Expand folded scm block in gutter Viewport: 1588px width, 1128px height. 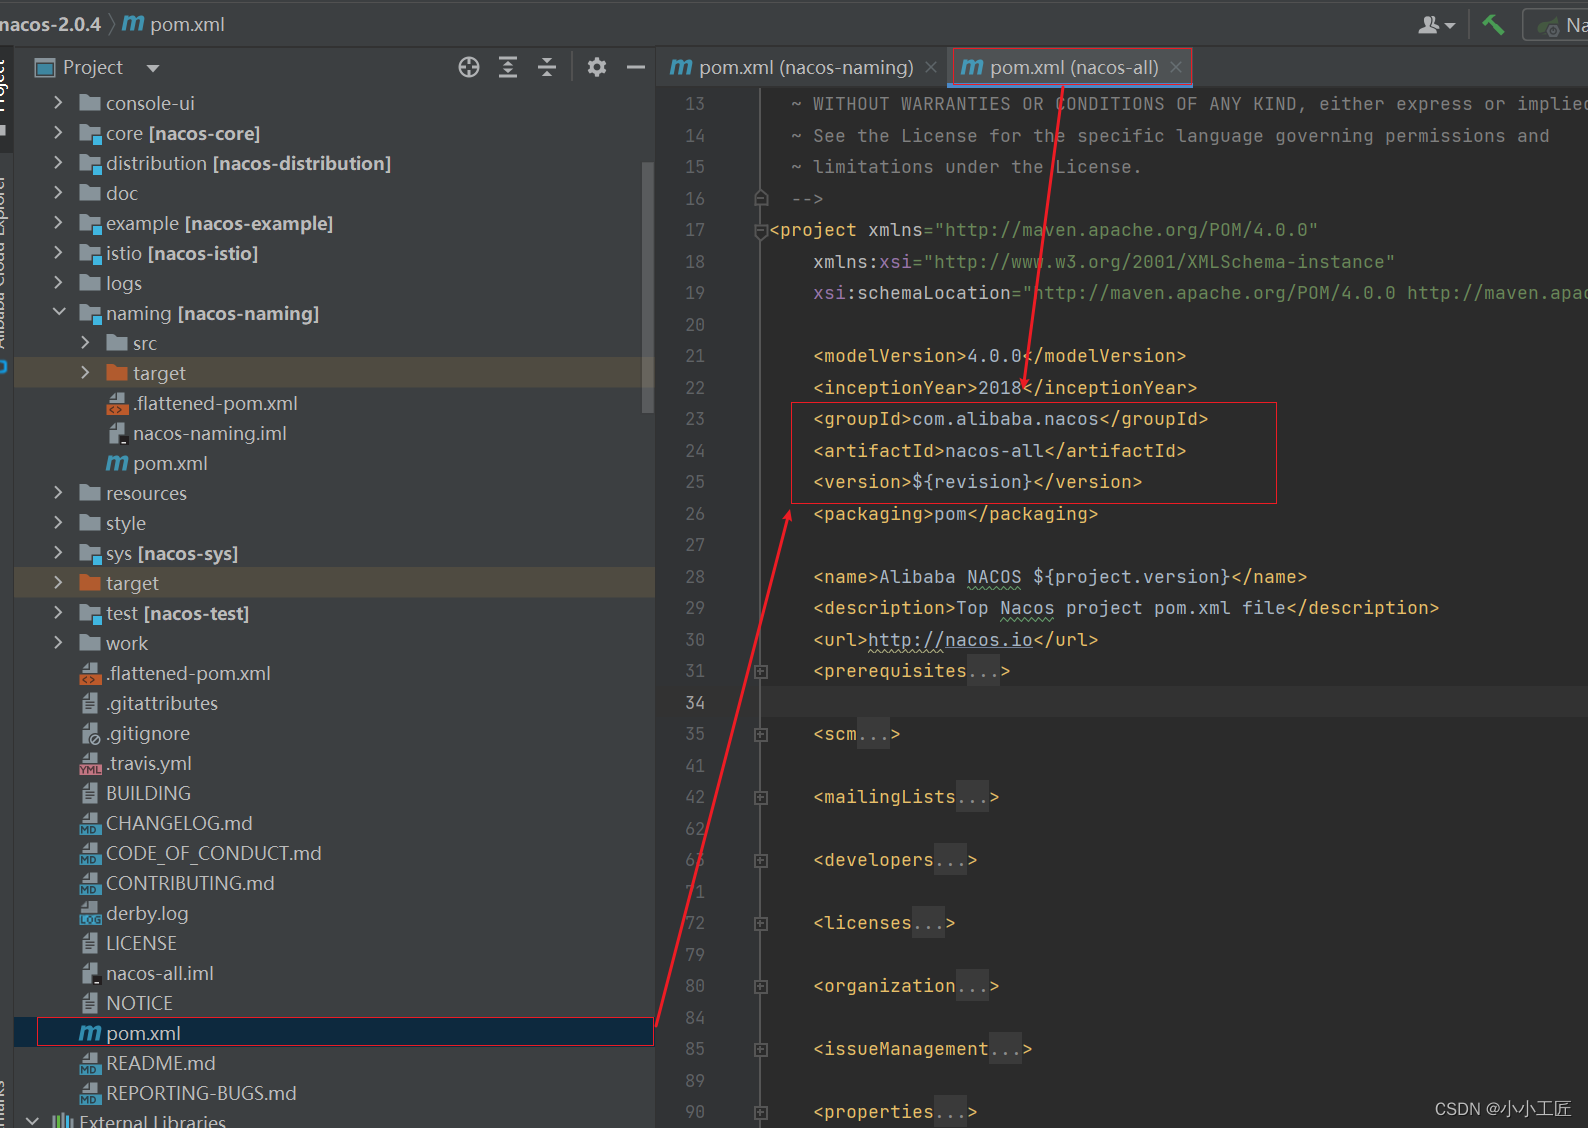(761, 734)
